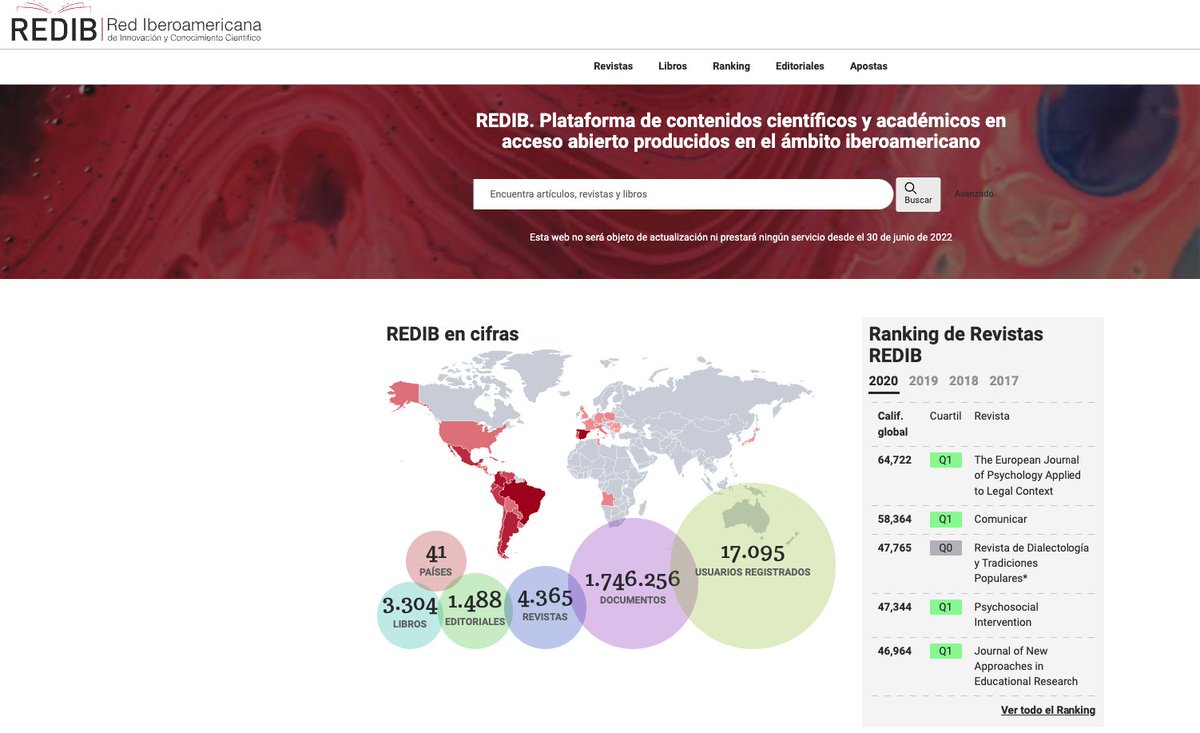1200x733 pixels.
Task: Open the Comunicar journal link
Action: click(1000, 519)
